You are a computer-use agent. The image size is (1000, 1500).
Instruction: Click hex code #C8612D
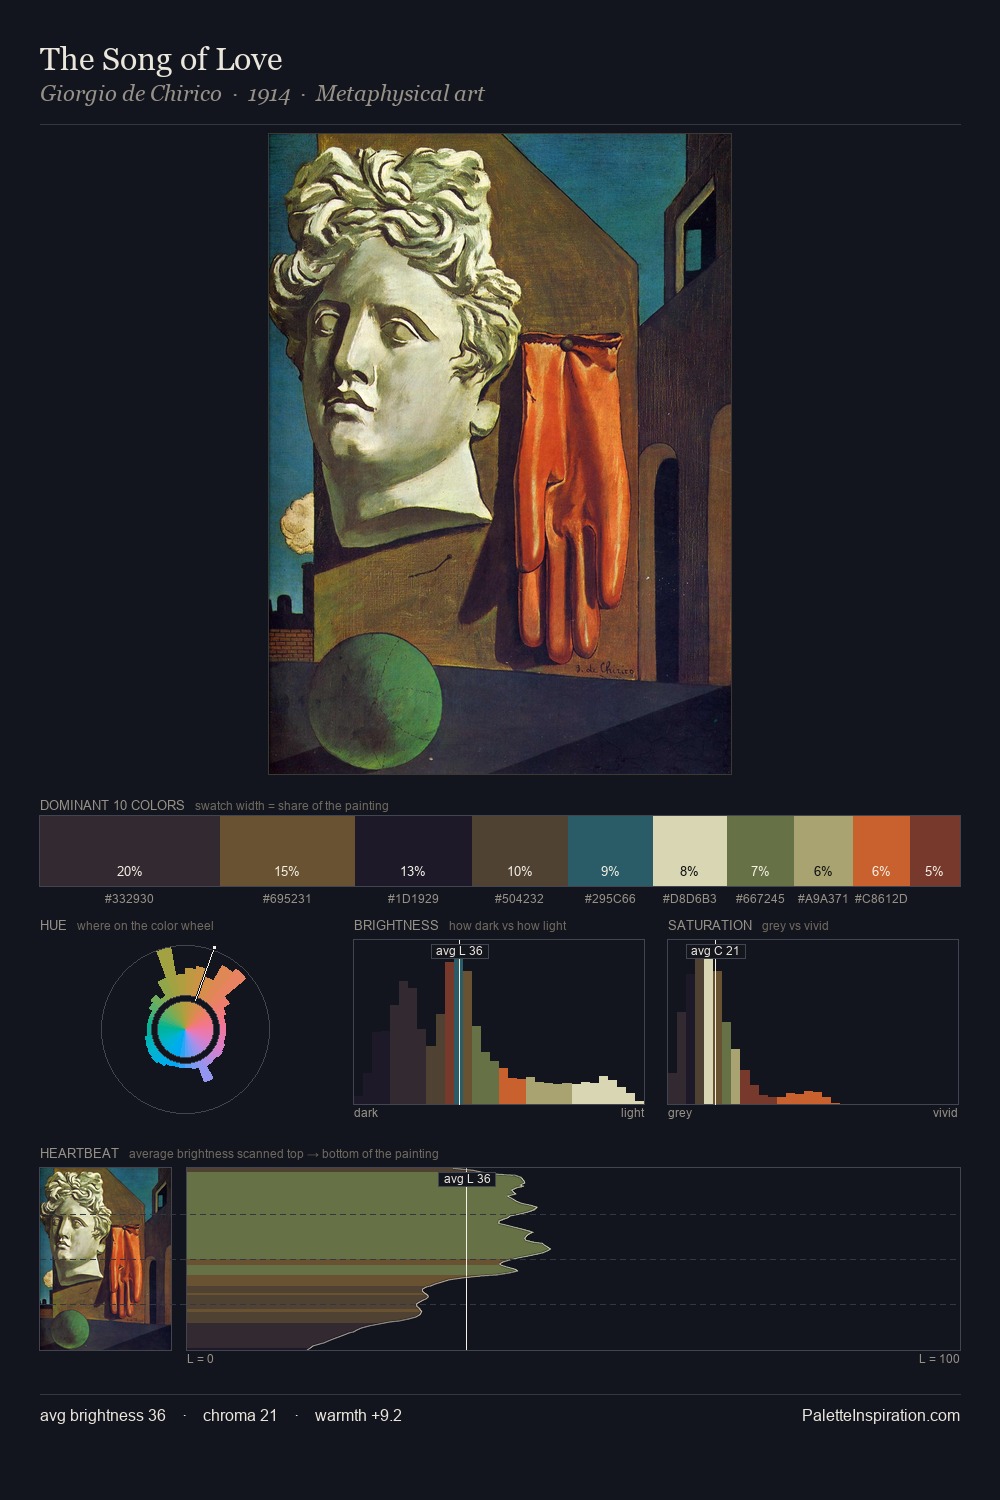[881, 899]
